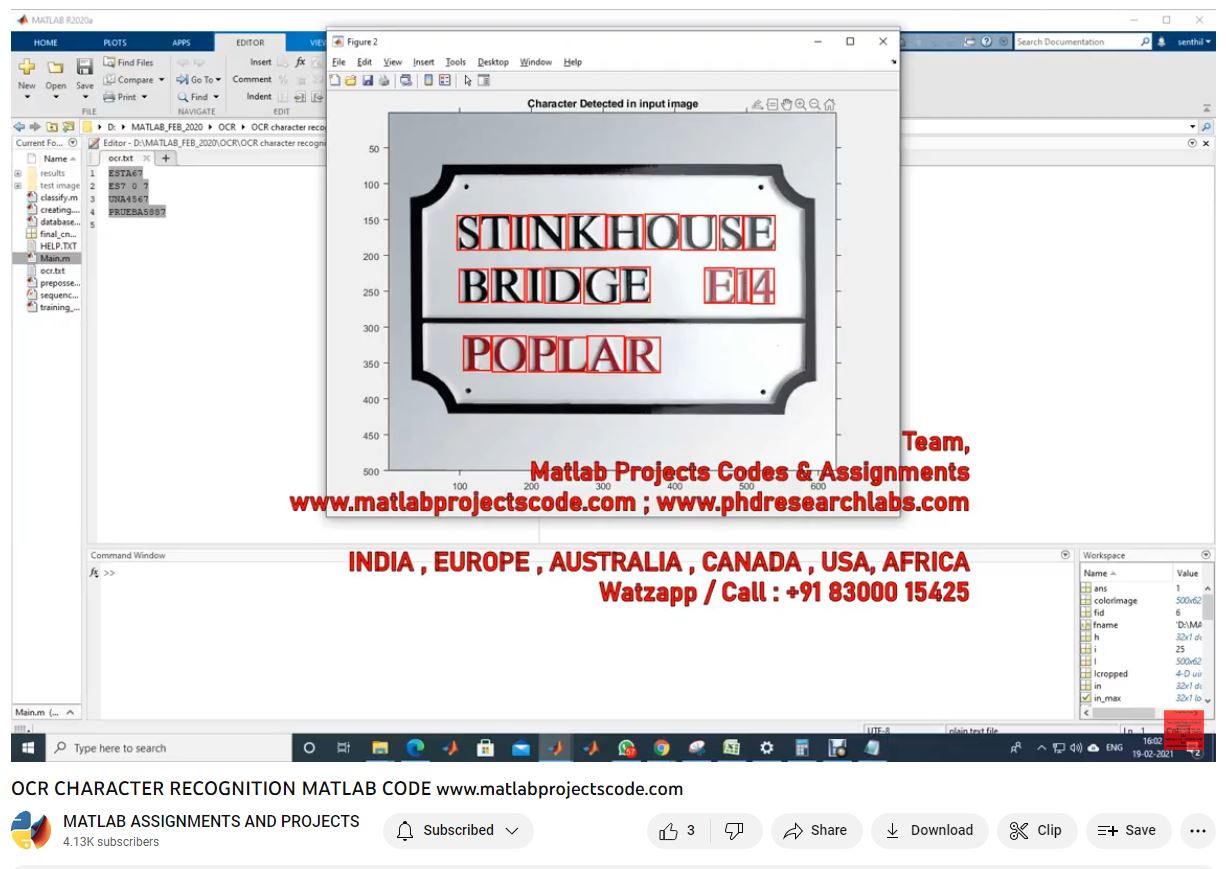Click the Share button below the video
1226x869 pixels.
[x=815, y=830]
